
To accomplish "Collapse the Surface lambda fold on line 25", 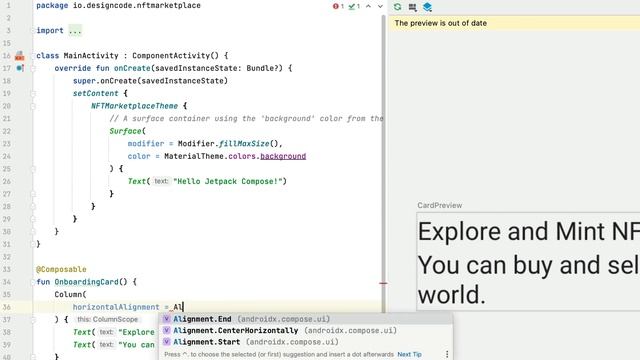I will point(33,169).
